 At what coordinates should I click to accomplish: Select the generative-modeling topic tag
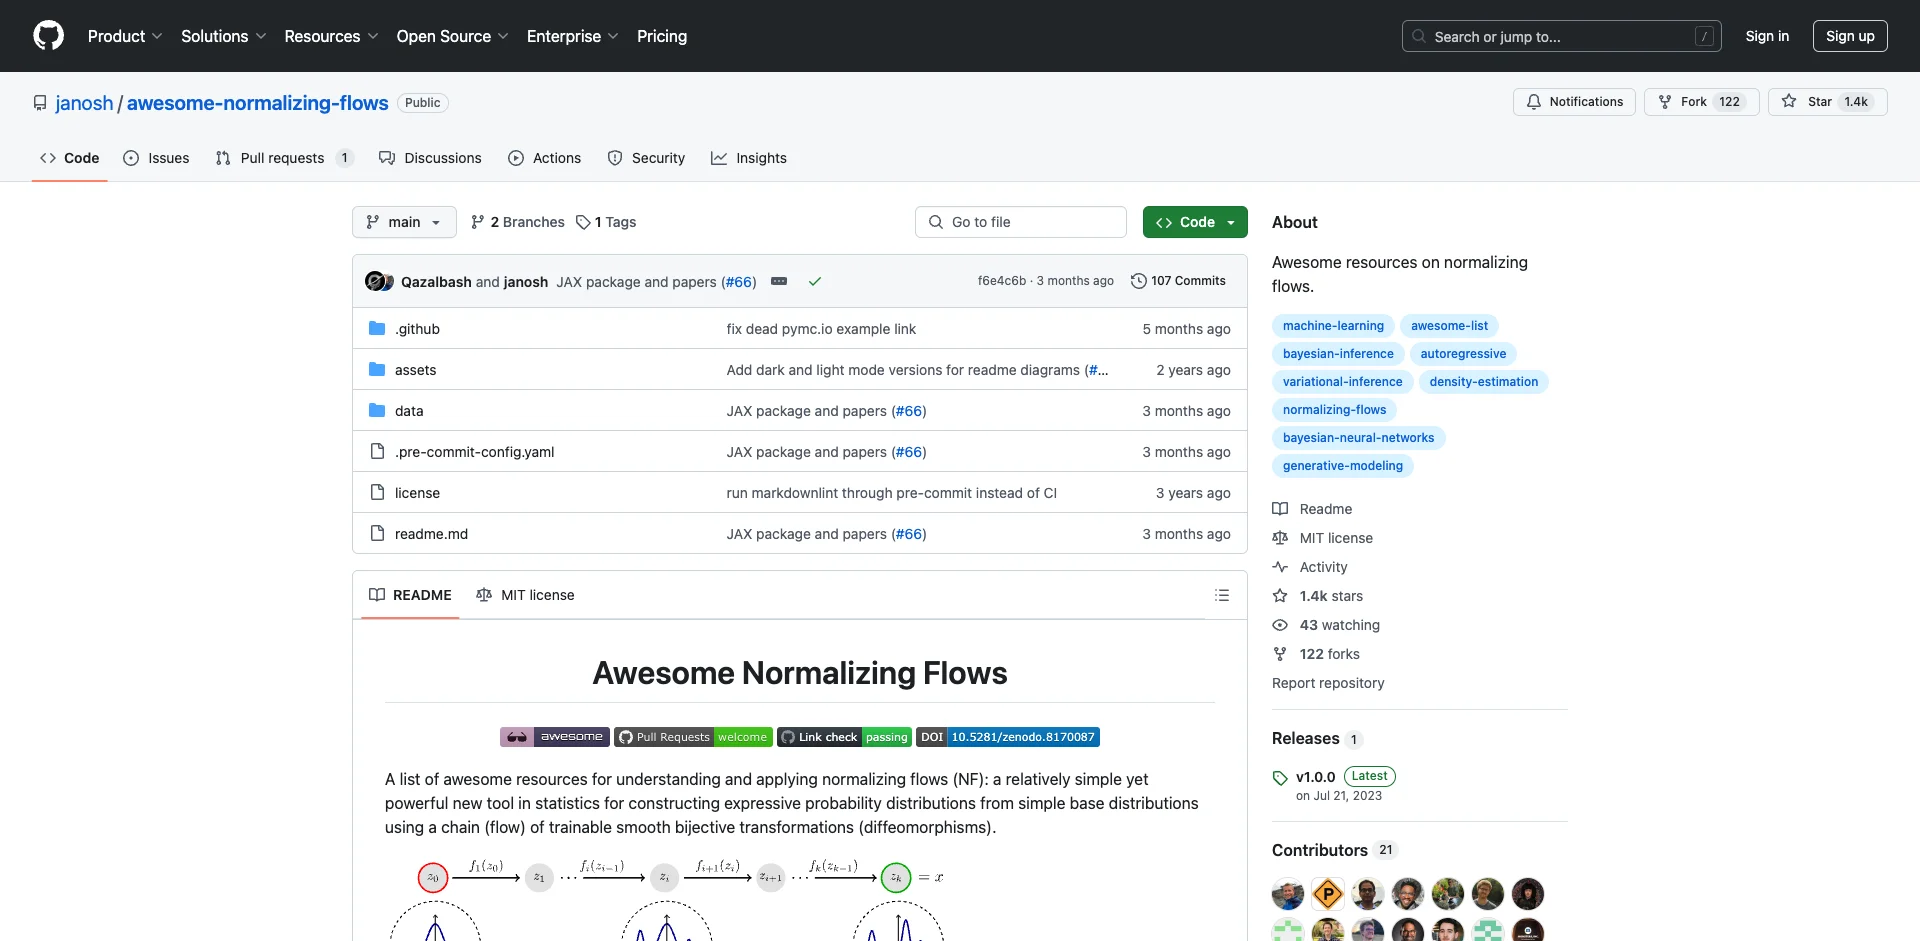click(1343, 466)
